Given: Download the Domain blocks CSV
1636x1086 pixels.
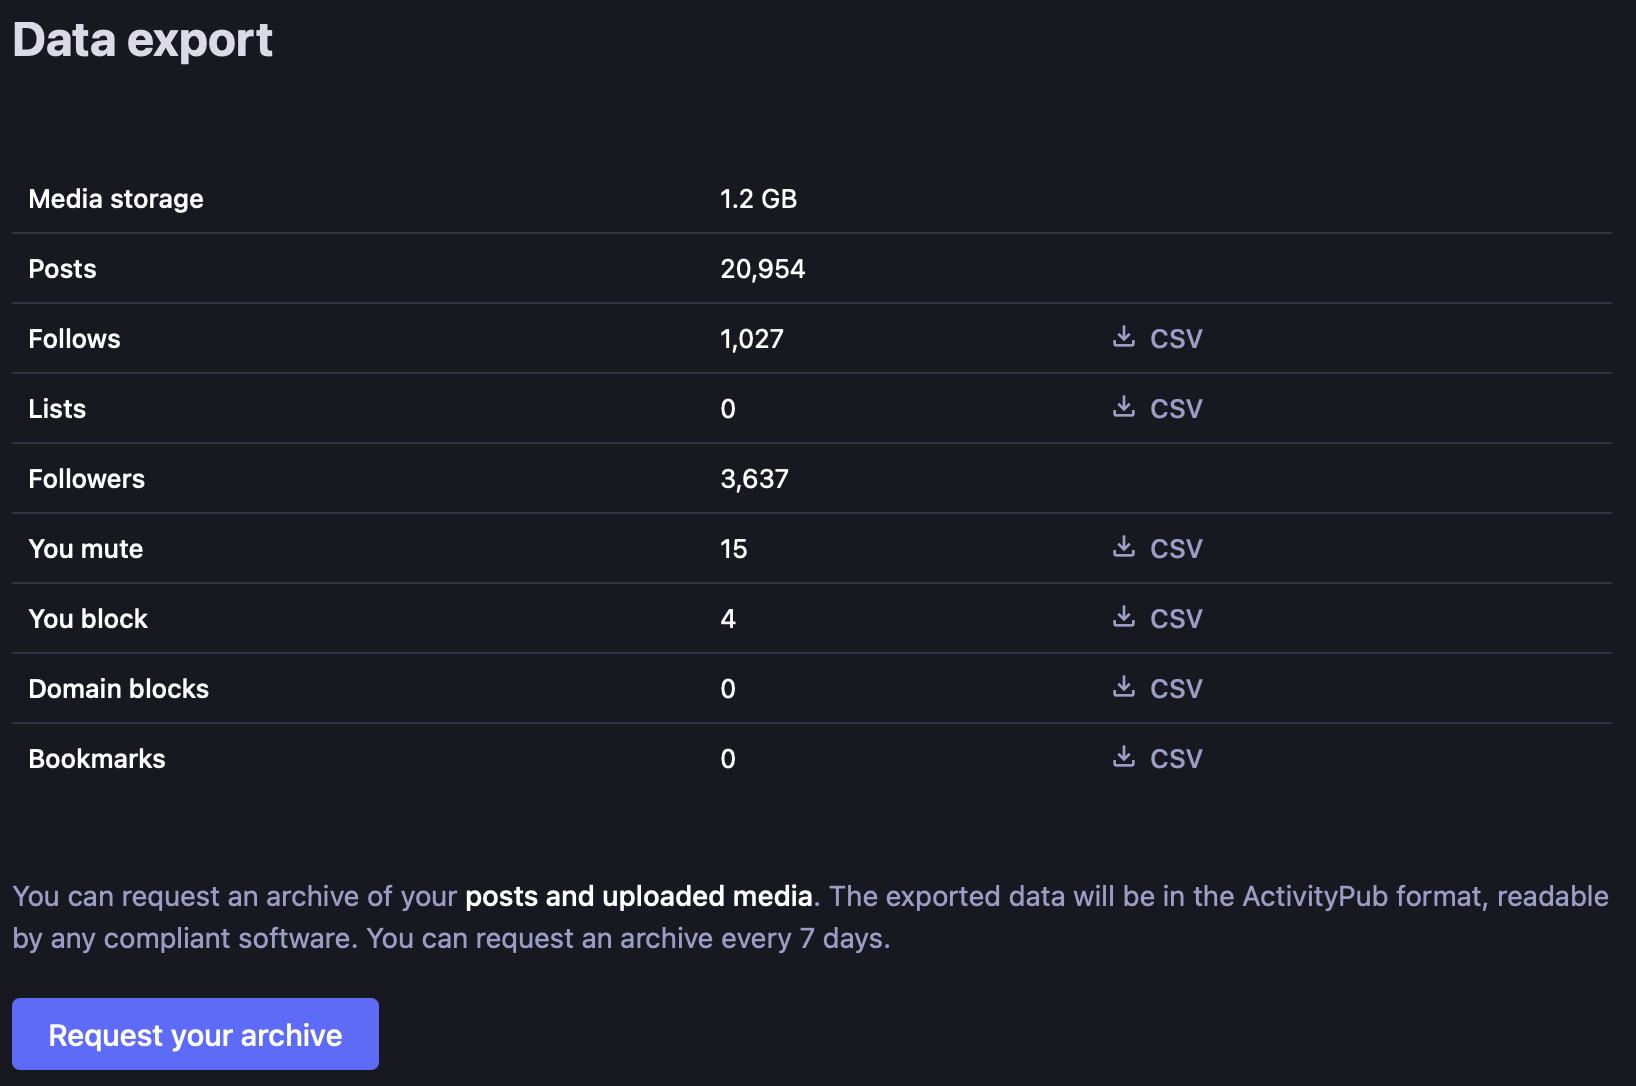Looking at the screenshot, I should (1157, 688).
